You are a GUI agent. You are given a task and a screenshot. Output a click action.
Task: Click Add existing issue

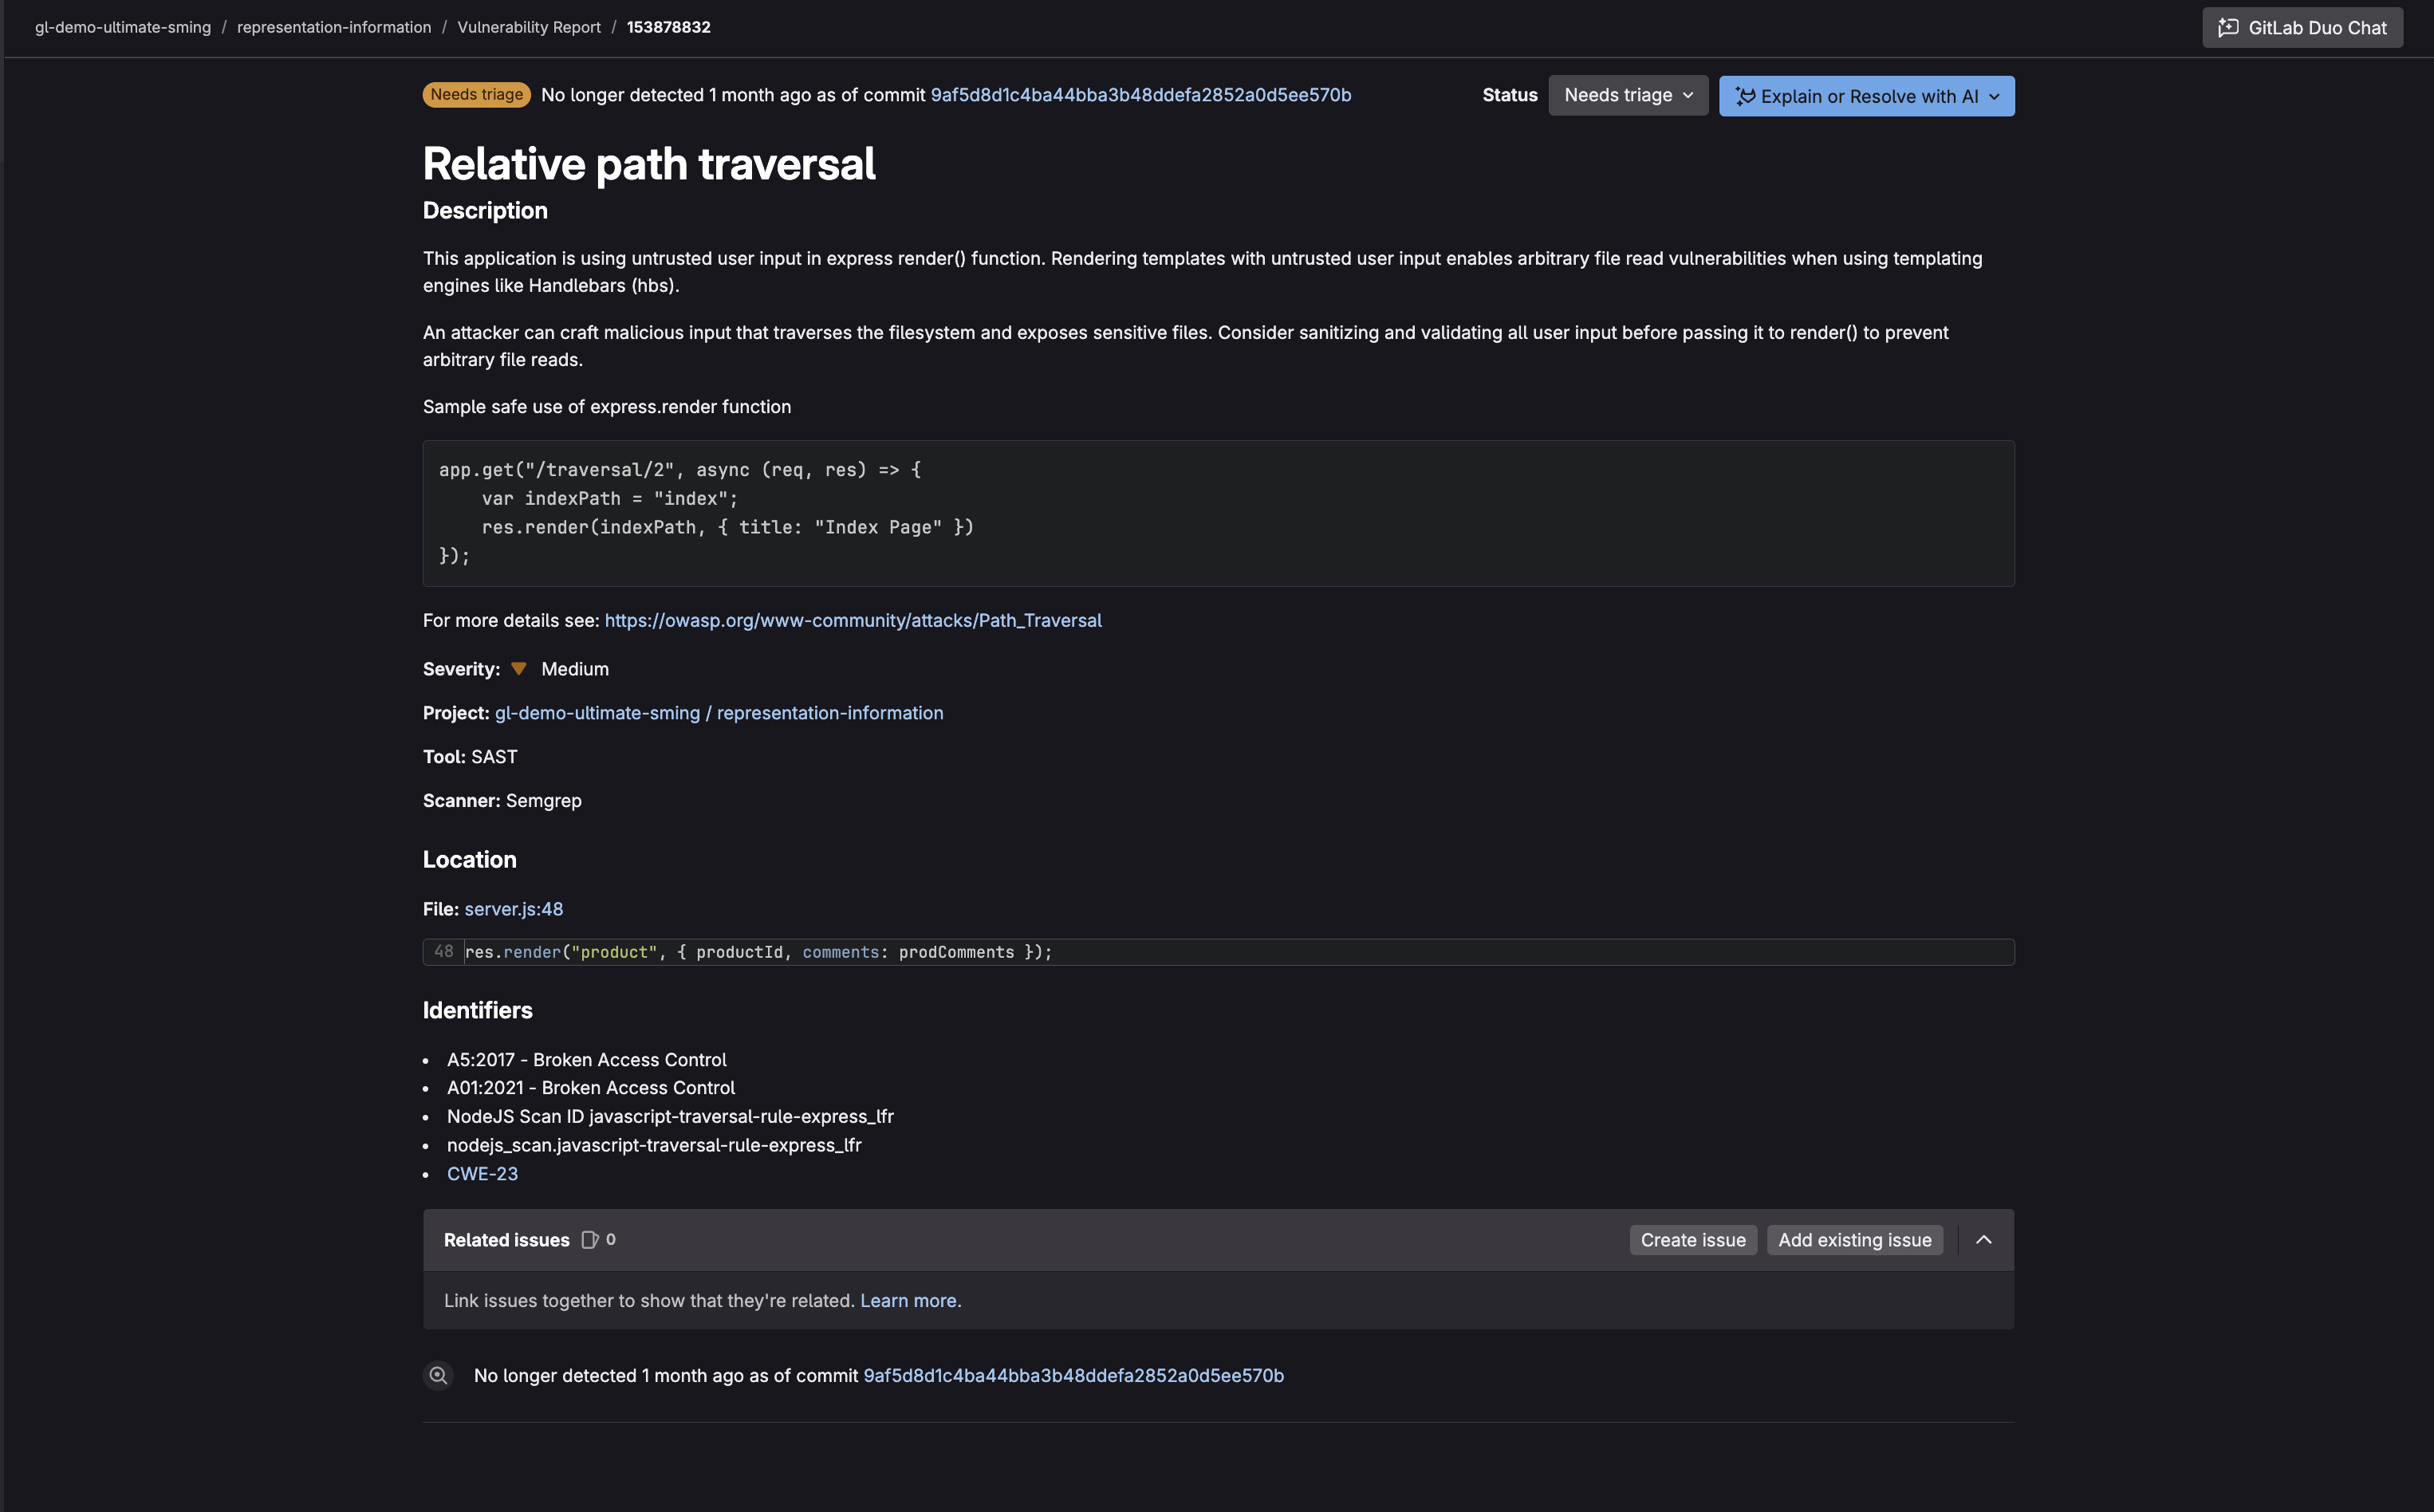tap(1854, 1239)
